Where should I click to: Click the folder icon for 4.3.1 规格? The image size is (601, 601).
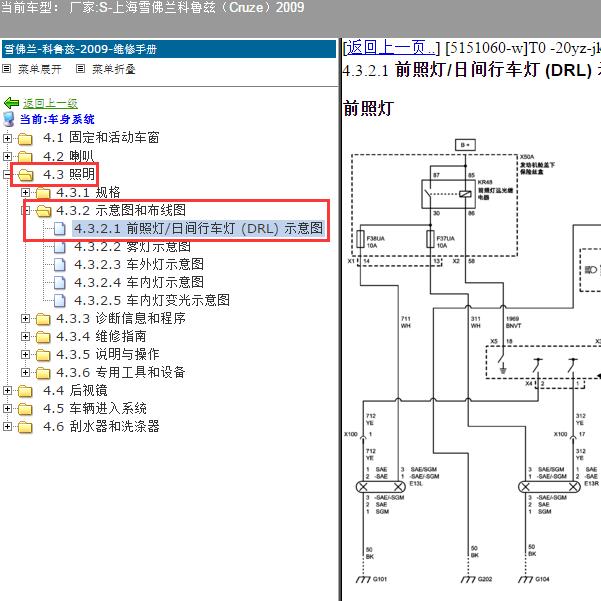pos(43,192)
